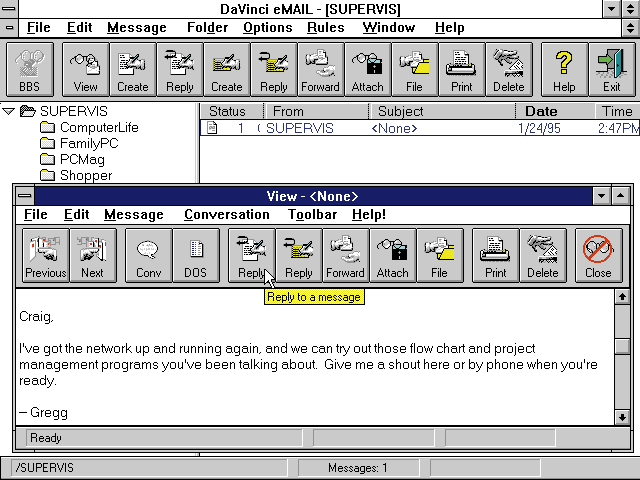The image size is (640, 480).
Task: Click Print in the main toolbar
Action: point(462,69)
